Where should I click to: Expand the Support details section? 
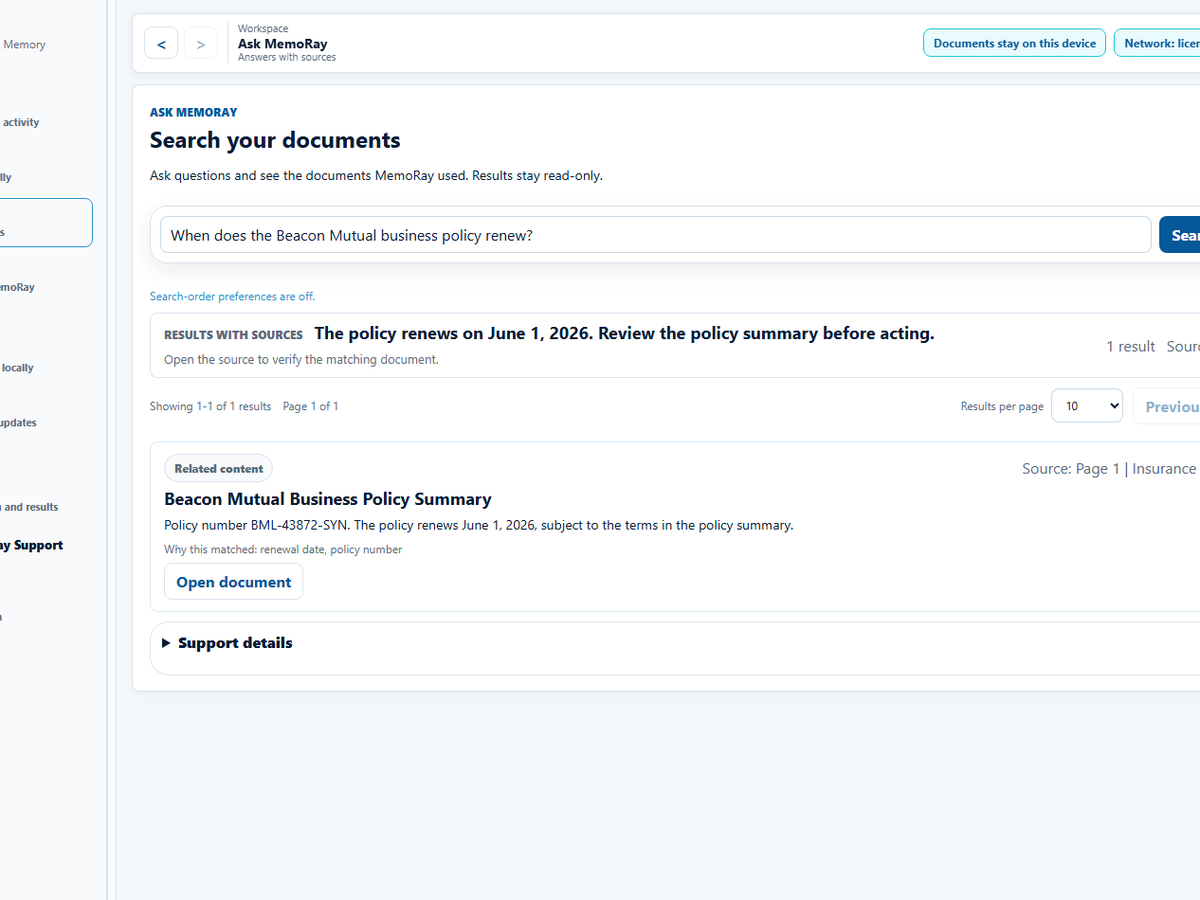coord(235,643)
